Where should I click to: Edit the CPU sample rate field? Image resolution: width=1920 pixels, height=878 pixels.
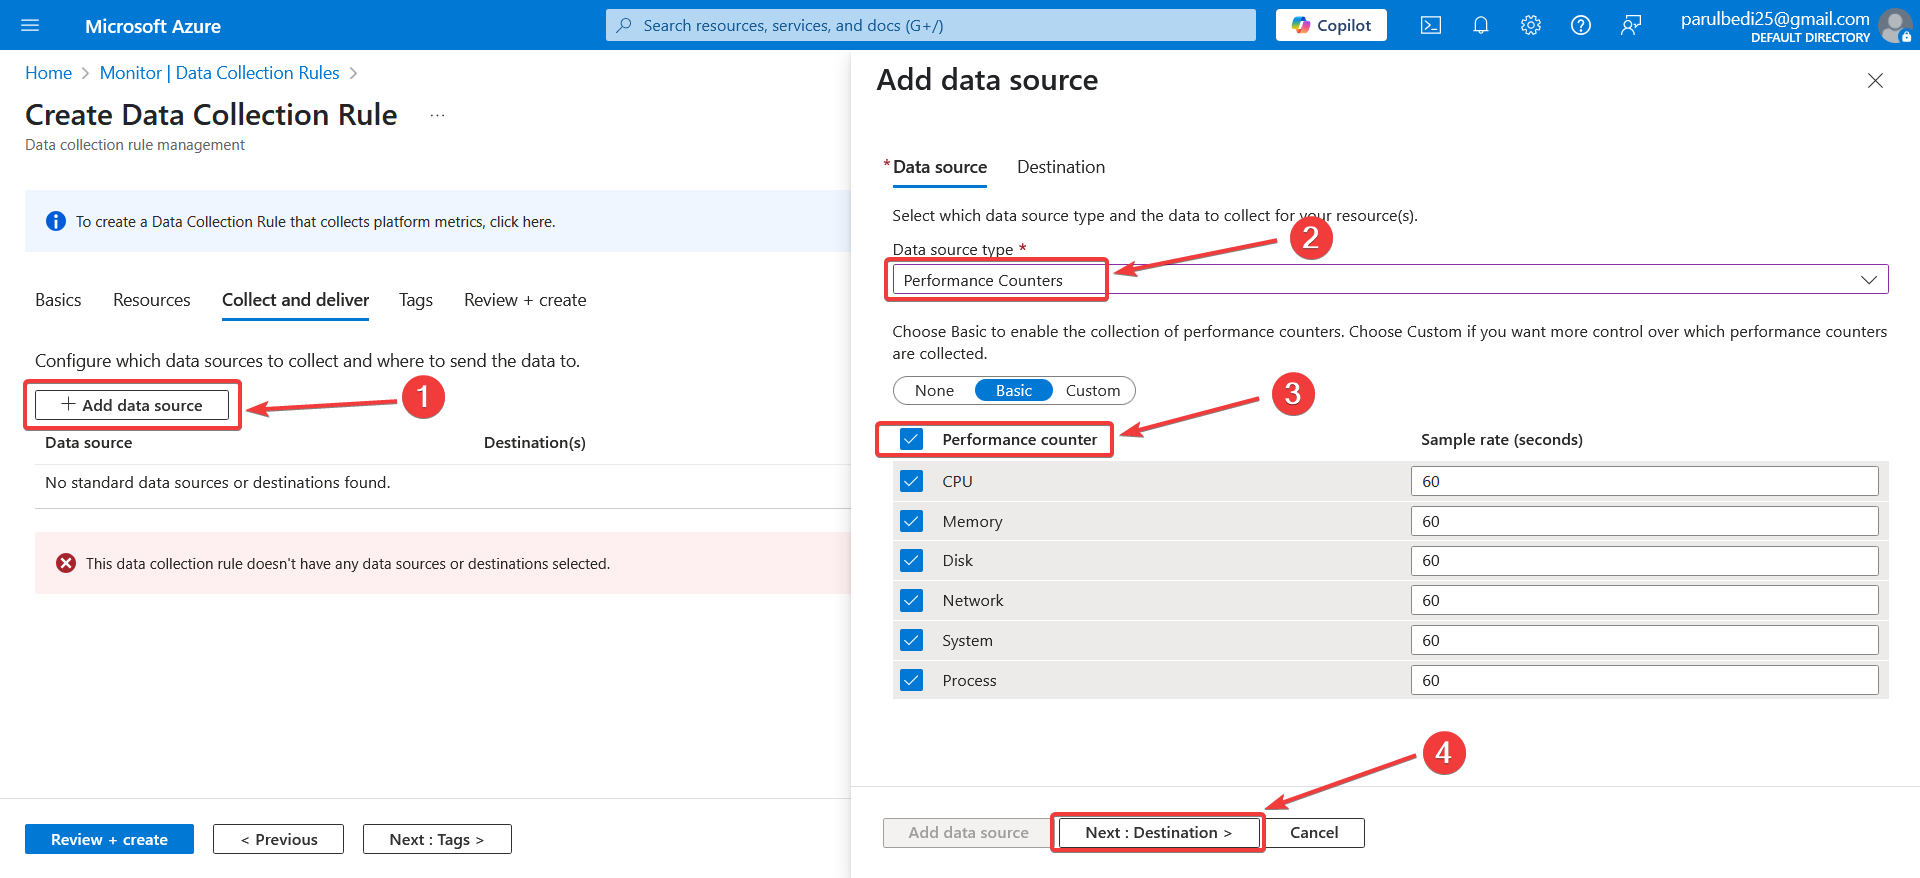click(1644, 481)
